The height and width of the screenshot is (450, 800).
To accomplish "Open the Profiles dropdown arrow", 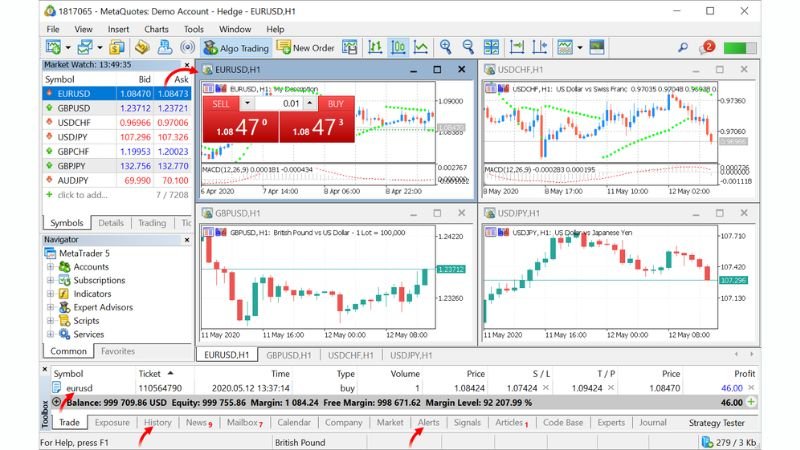I will pyautogui.click(x=99, y=48).
